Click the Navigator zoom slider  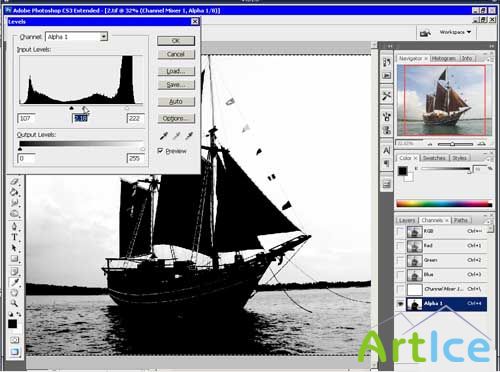click(455, 144)
